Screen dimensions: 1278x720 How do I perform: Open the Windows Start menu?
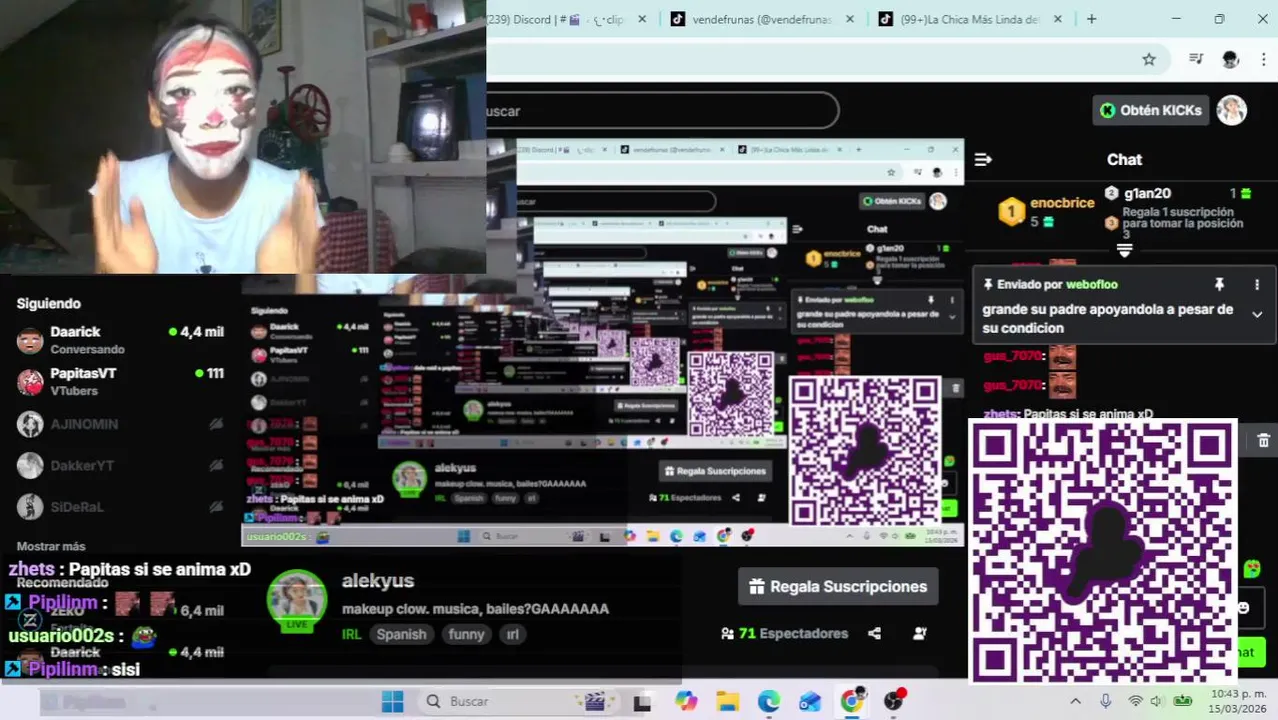(392, 701)
